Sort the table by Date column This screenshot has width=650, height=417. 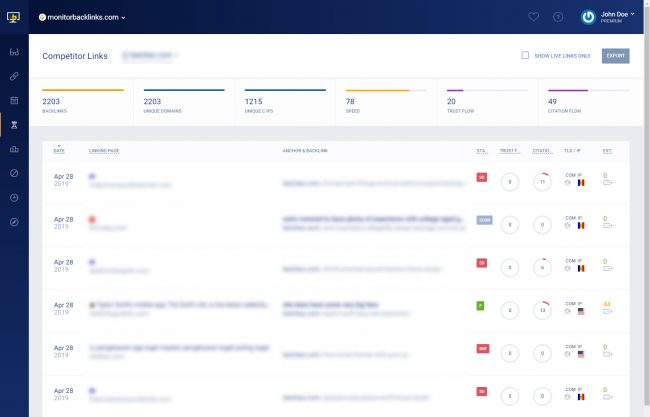click(x=59, y=151)
